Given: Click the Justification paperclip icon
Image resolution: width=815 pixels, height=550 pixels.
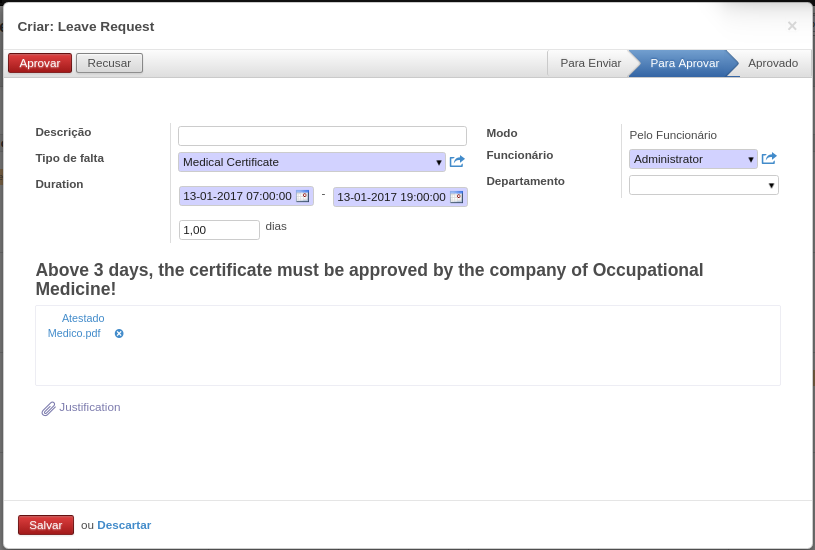Looking at the screenshot, I should pos(48,408).
